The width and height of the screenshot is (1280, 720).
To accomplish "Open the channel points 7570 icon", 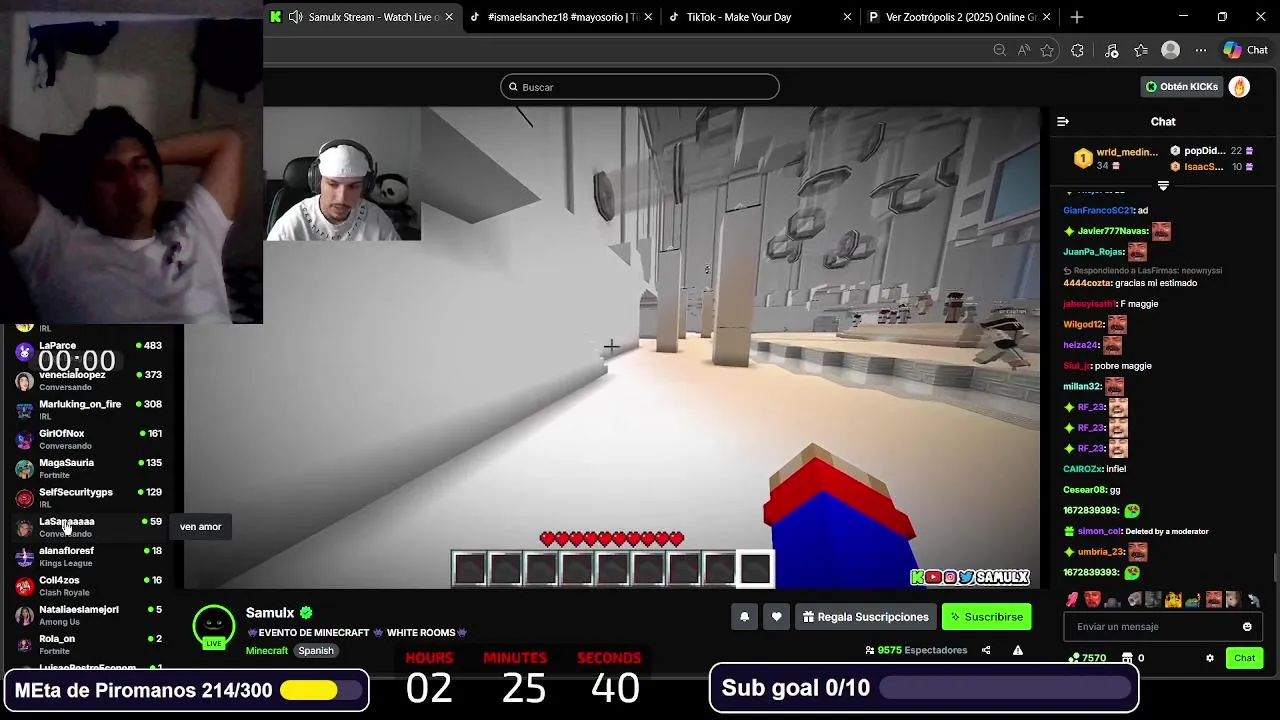I will click(x=1087, y=658).
